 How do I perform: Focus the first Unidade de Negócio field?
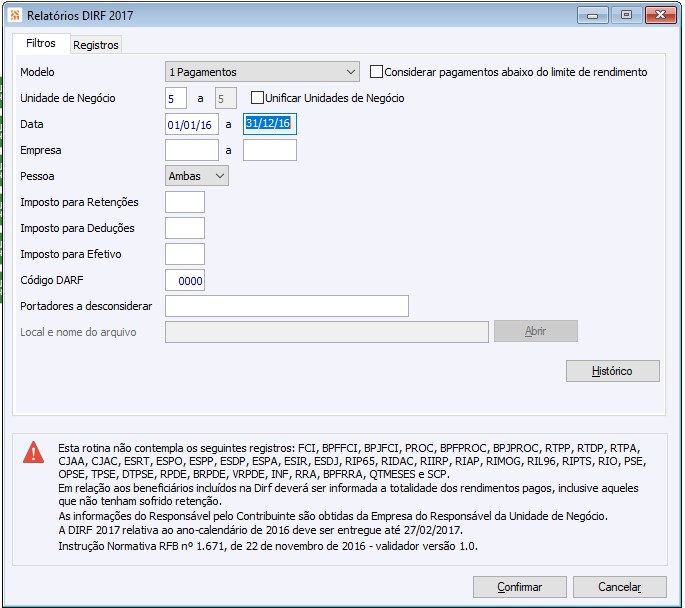[176, 98]
